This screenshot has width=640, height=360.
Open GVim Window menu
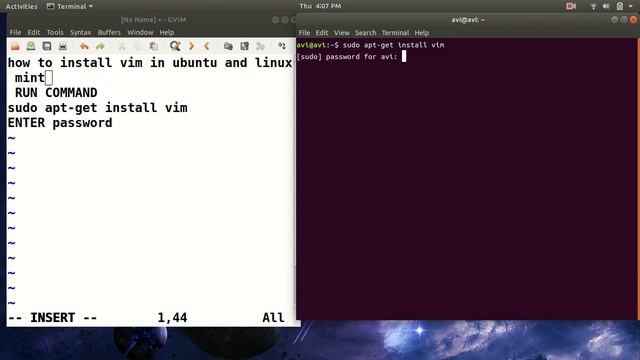tap(140, 32)
